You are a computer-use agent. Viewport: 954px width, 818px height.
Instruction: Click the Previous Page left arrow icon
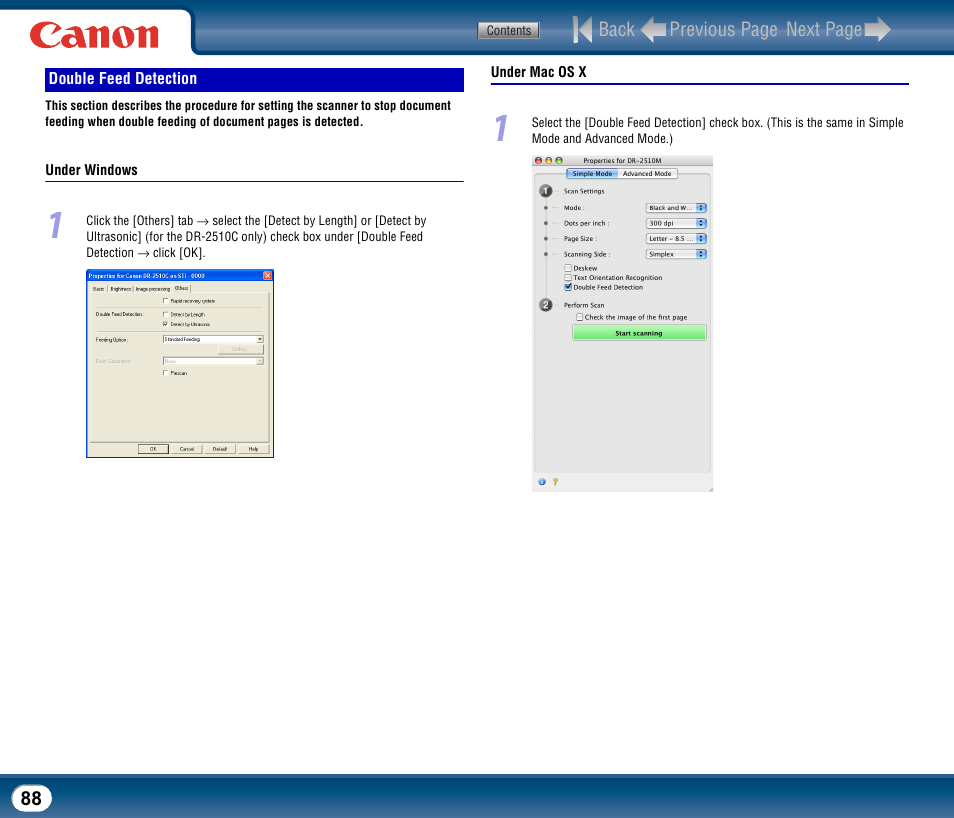click(654, 29)
